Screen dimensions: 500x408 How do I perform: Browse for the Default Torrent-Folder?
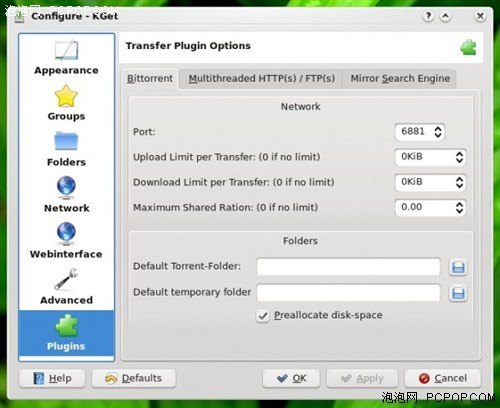point(458,267)
